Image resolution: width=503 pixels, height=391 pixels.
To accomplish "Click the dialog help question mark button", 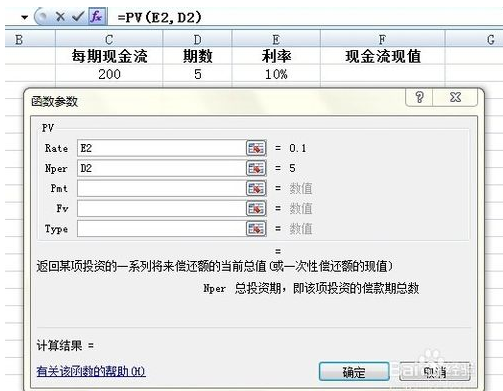I will click(419, 97).
